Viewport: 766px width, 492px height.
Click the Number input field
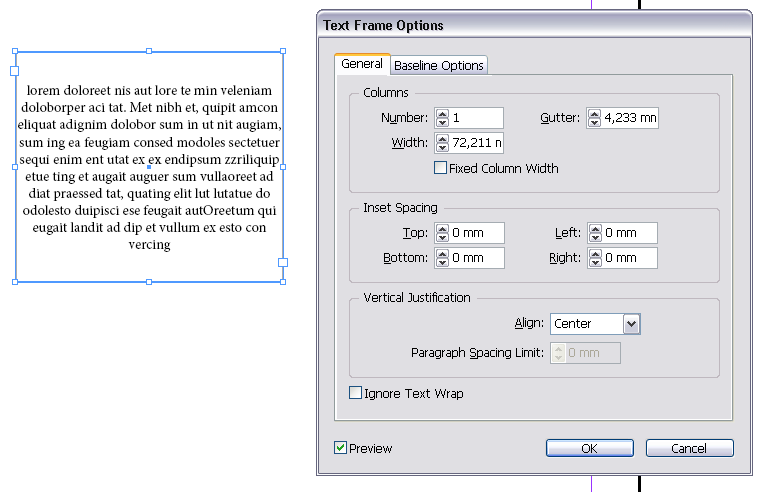click(476, 118)
